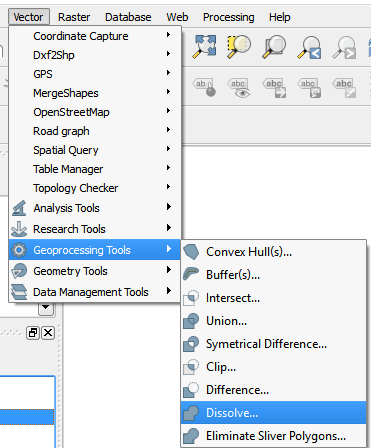
Task: Select the Move Label tool
Action: click(x=274, y=88)
